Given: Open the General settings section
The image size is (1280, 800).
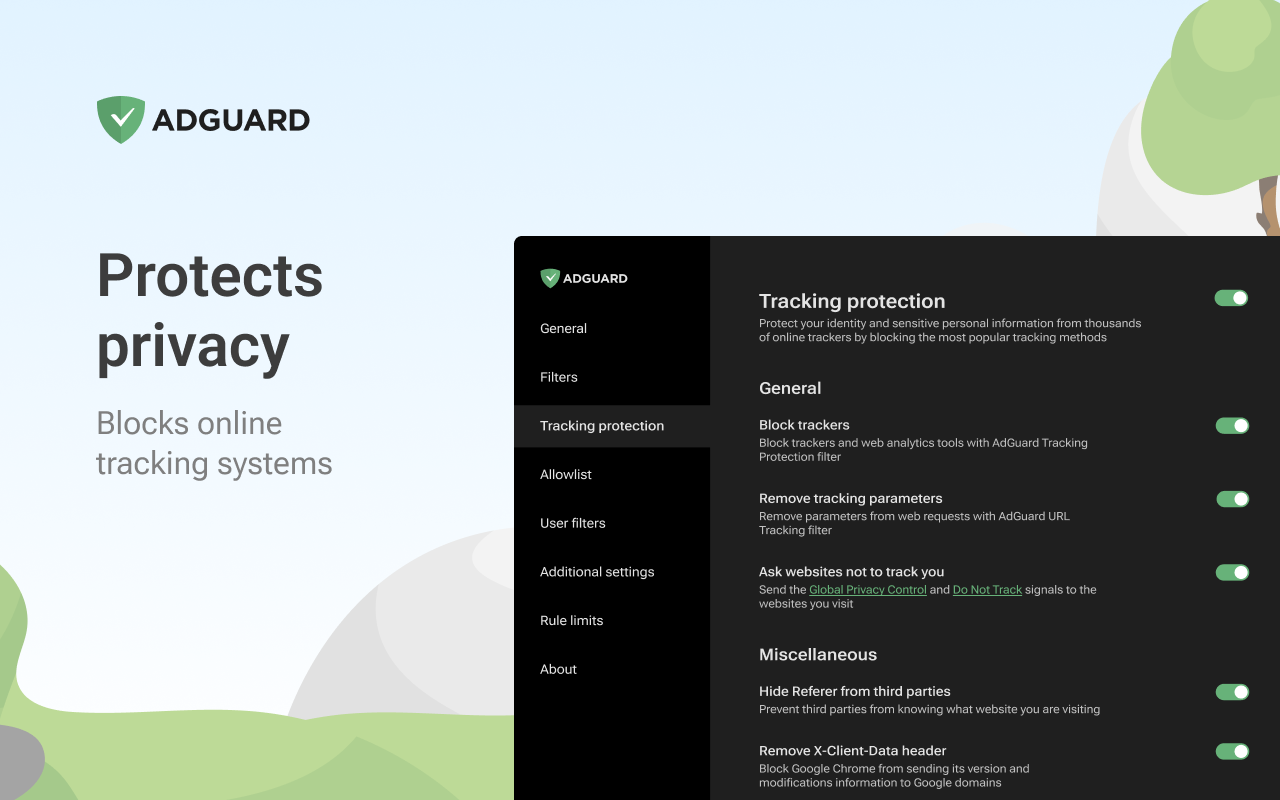Looking at the screenshot, I should pyautogui.click(x=563, y=328).
